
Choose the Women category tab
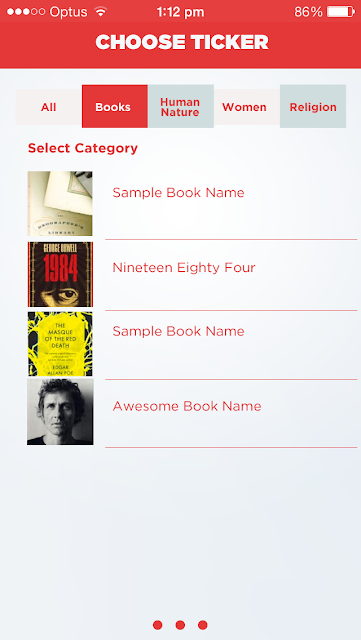[247, 107]
